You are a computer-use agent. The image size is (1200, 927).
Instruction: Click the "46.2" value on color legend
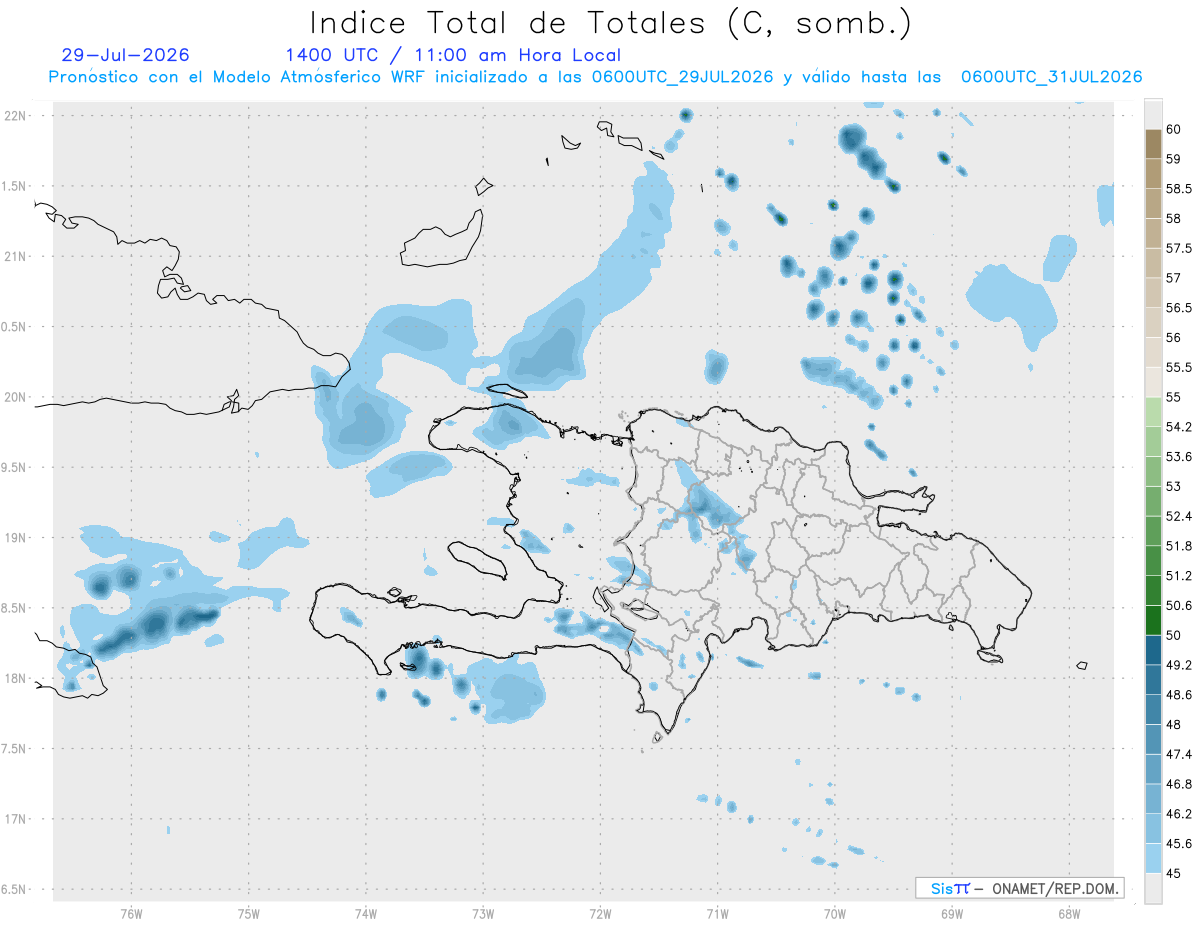(1179, 814)
